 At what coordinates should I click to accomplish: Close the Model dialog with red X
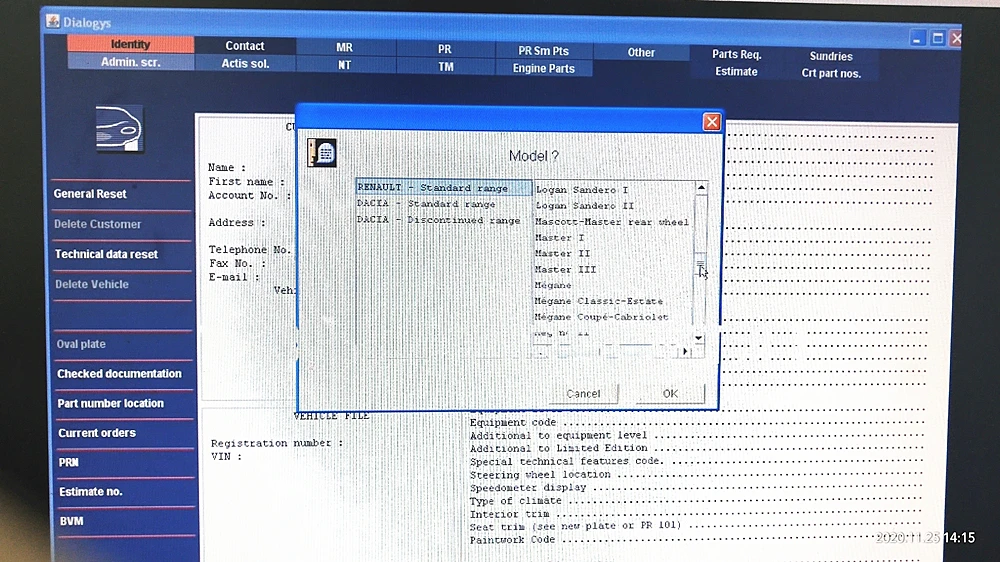[712, 122]
